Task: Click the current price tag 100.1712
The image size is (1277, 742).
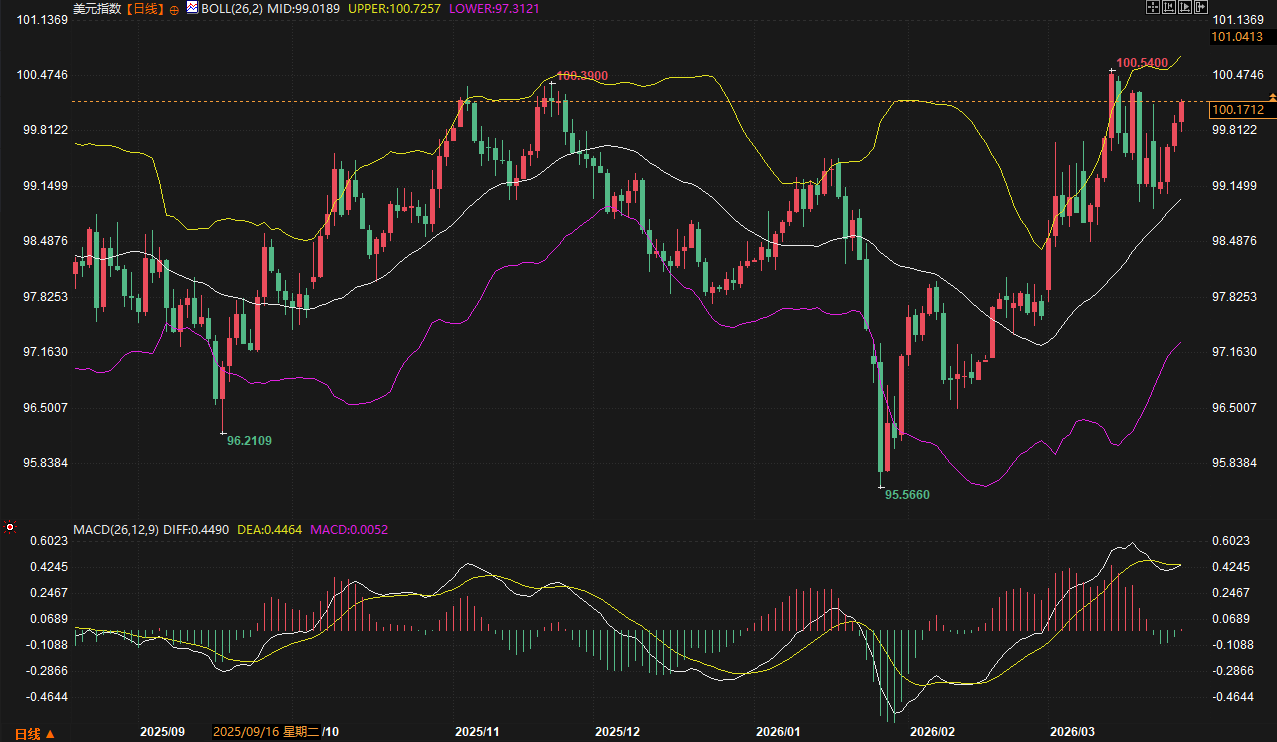Action: tap(1237, 109)
